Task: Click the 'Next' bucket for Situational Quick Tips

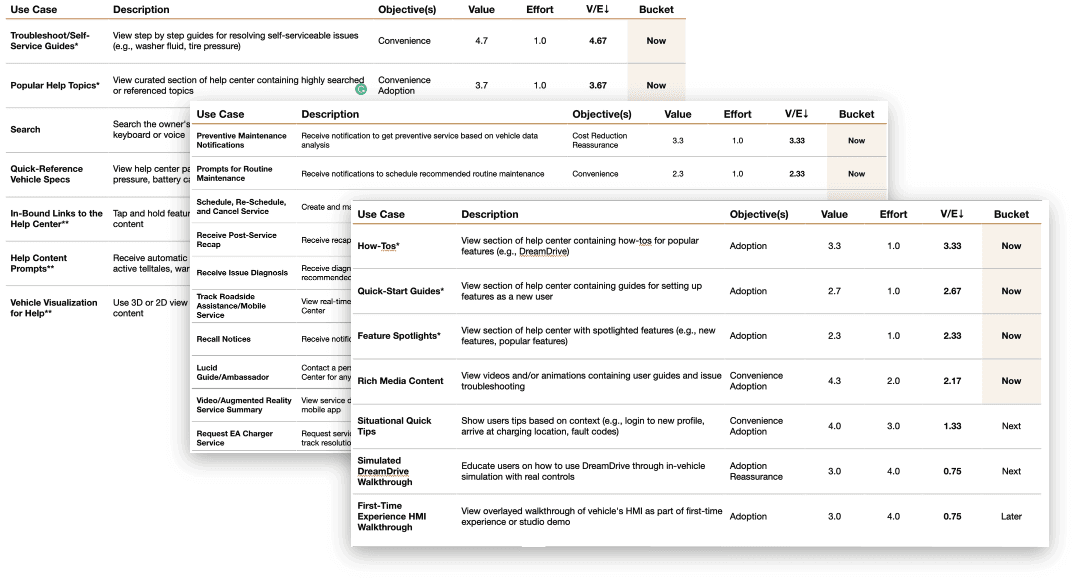Action: click(1011, 426)
